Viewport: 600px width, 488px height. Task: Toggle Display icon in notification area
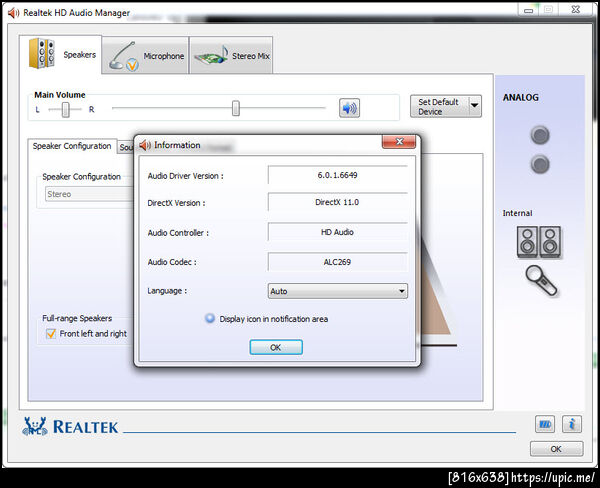[210, 318]
